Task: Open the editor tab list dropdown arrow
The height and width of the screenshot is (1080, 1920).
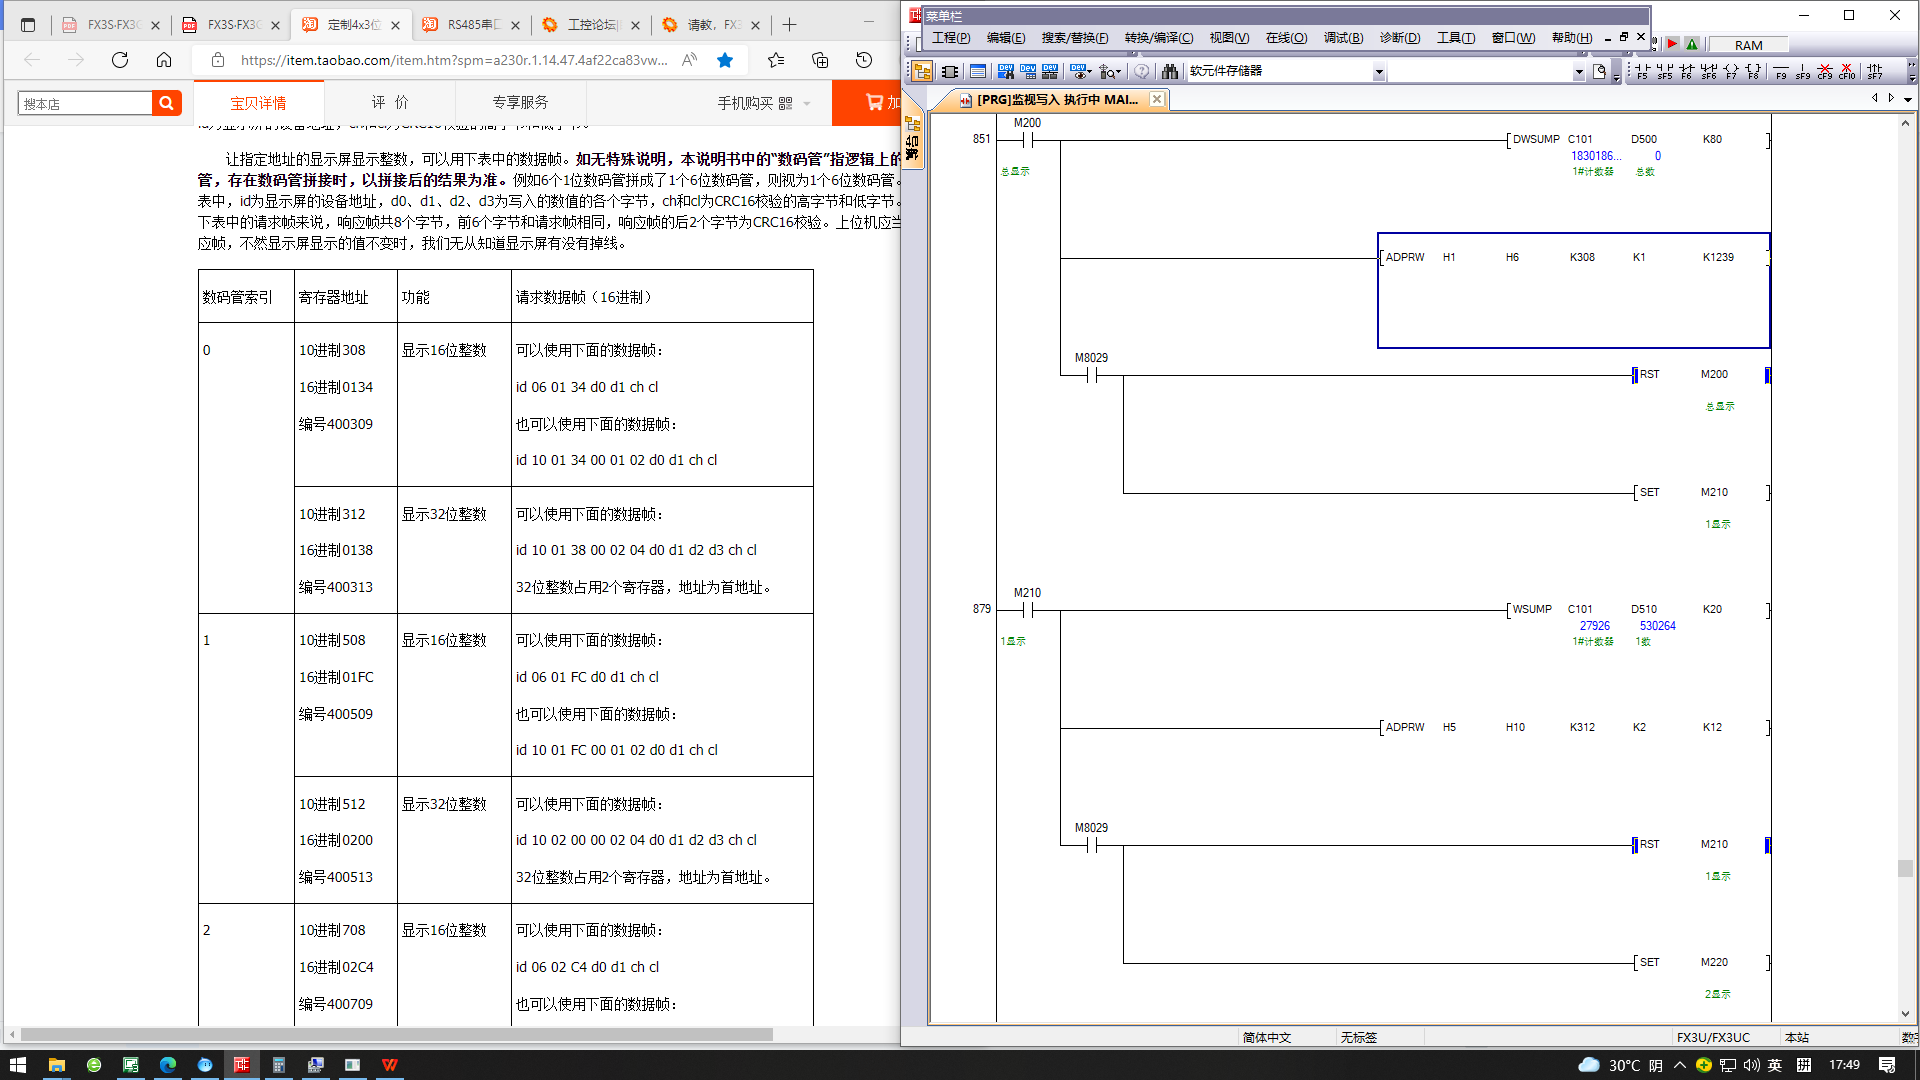Action: coord(1908,99)
